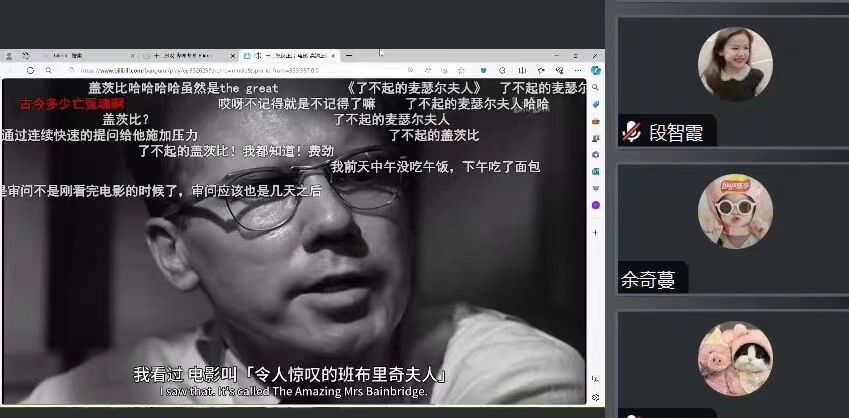
Task: Open the browser three-dot settings menu
Action: tap(578, 70)
